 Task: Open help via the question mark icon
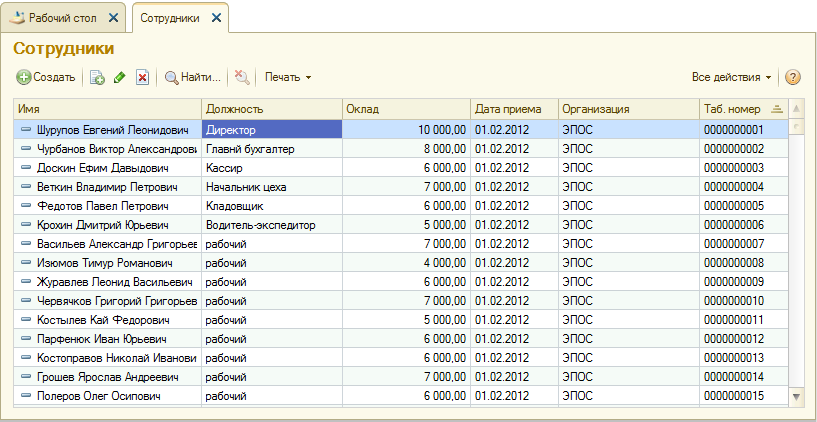click(792, 77)
